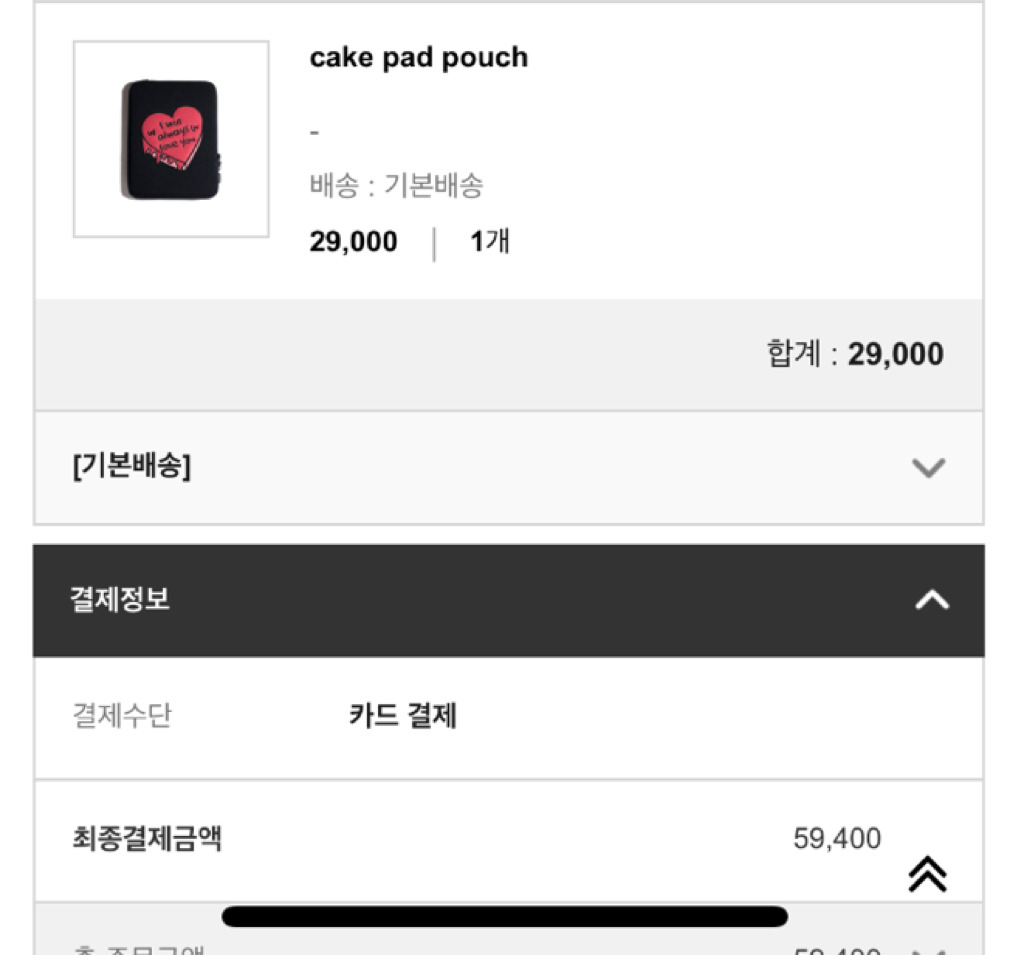Image resolution: width=1024 pixels, height=955 pixels.
Task: Tap the scroll-to-top double chevron icon
Action: click(x=927, y=873)
